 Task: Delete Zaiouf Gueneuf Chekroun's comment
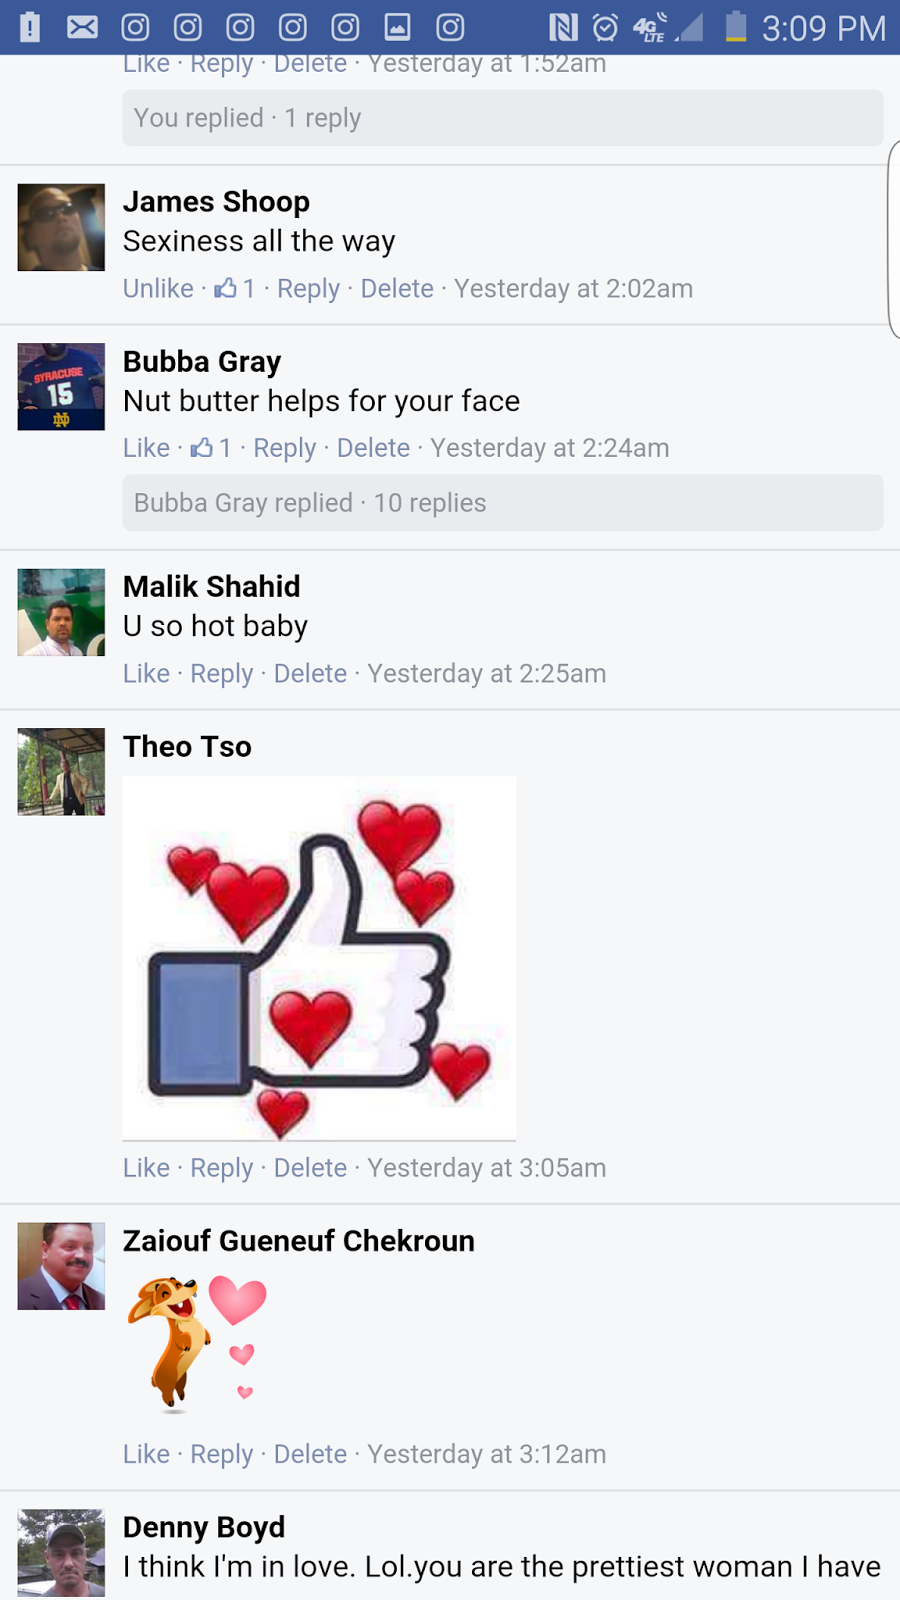[310, 1454]
